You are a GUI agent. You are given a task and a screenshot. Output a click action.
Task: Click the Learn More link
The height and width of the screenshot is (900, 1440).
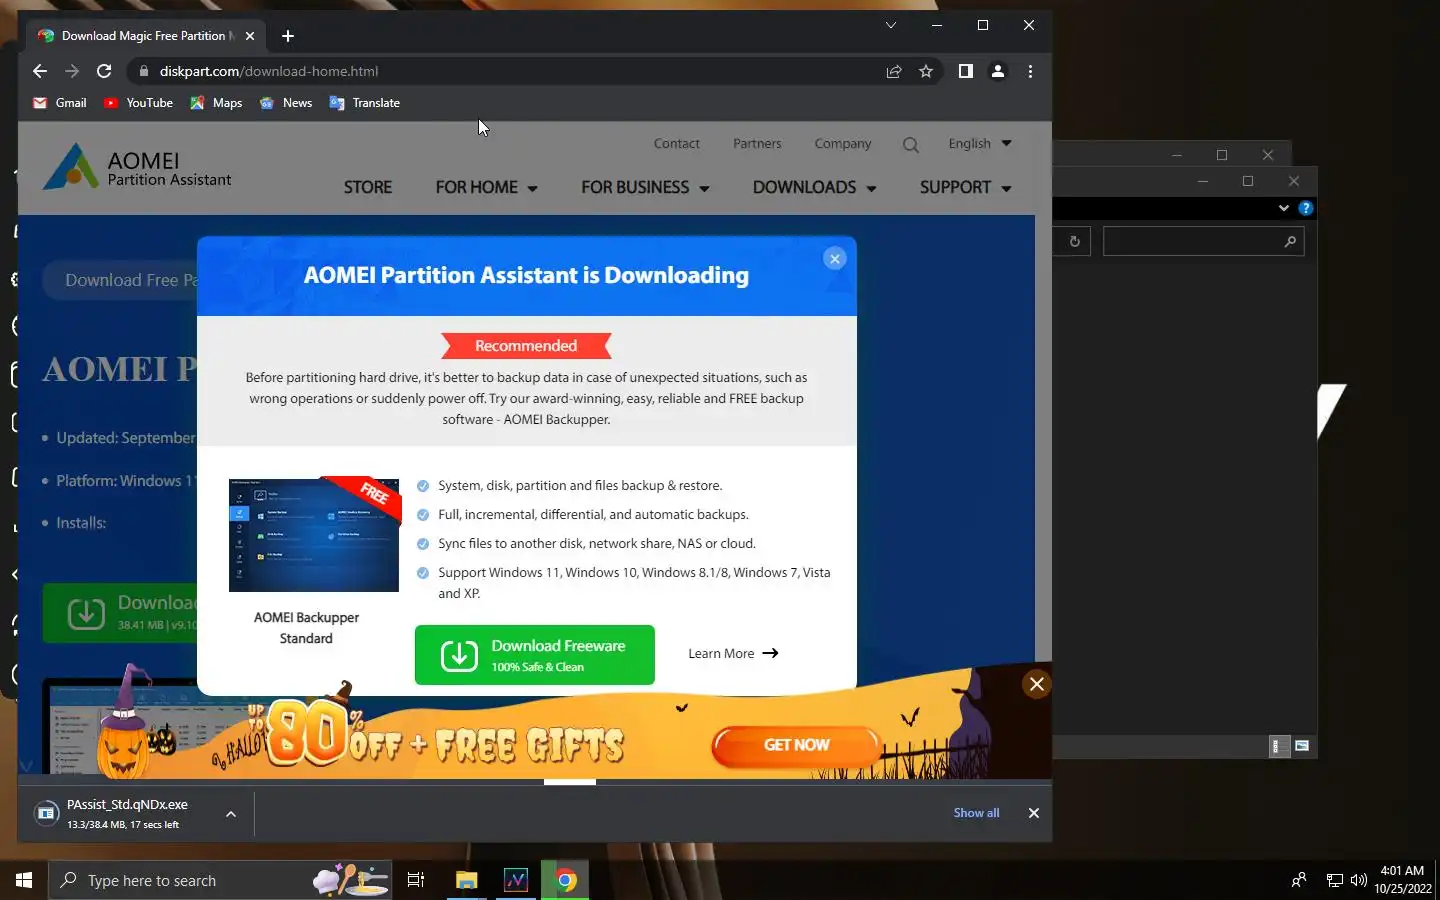[x=733, y=654]
